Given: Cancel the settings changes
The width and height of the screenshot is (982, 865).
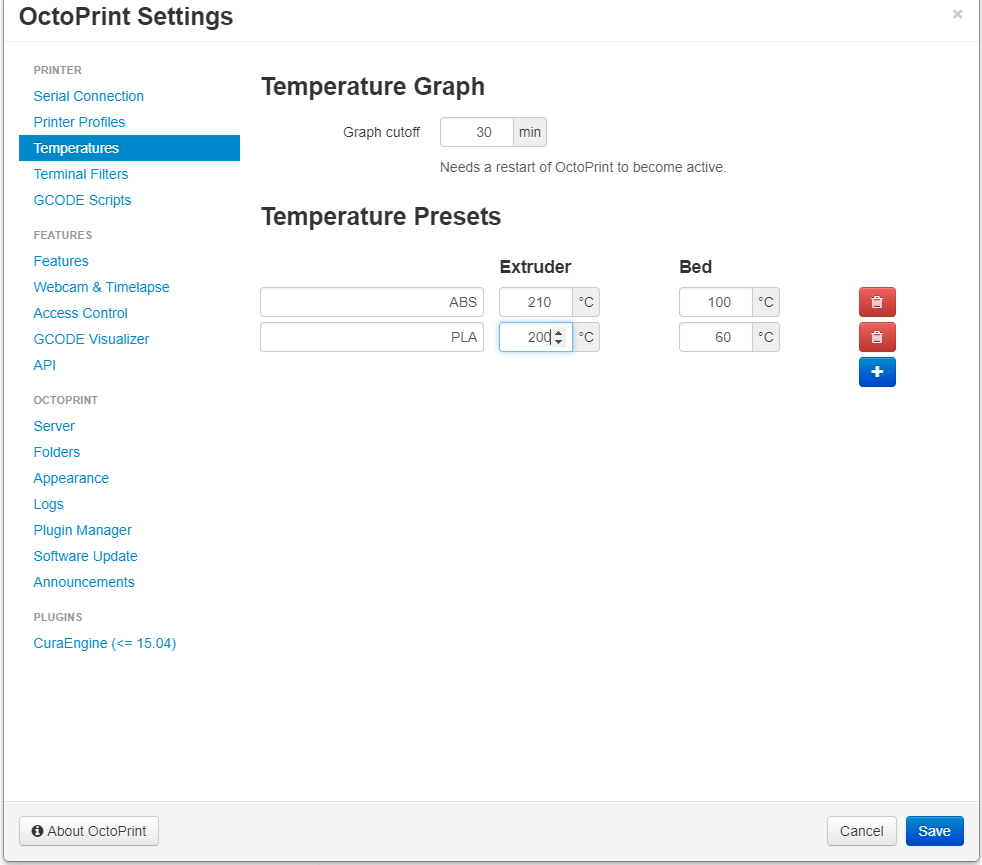Looking at the screenshot, I should coord(861,831).
